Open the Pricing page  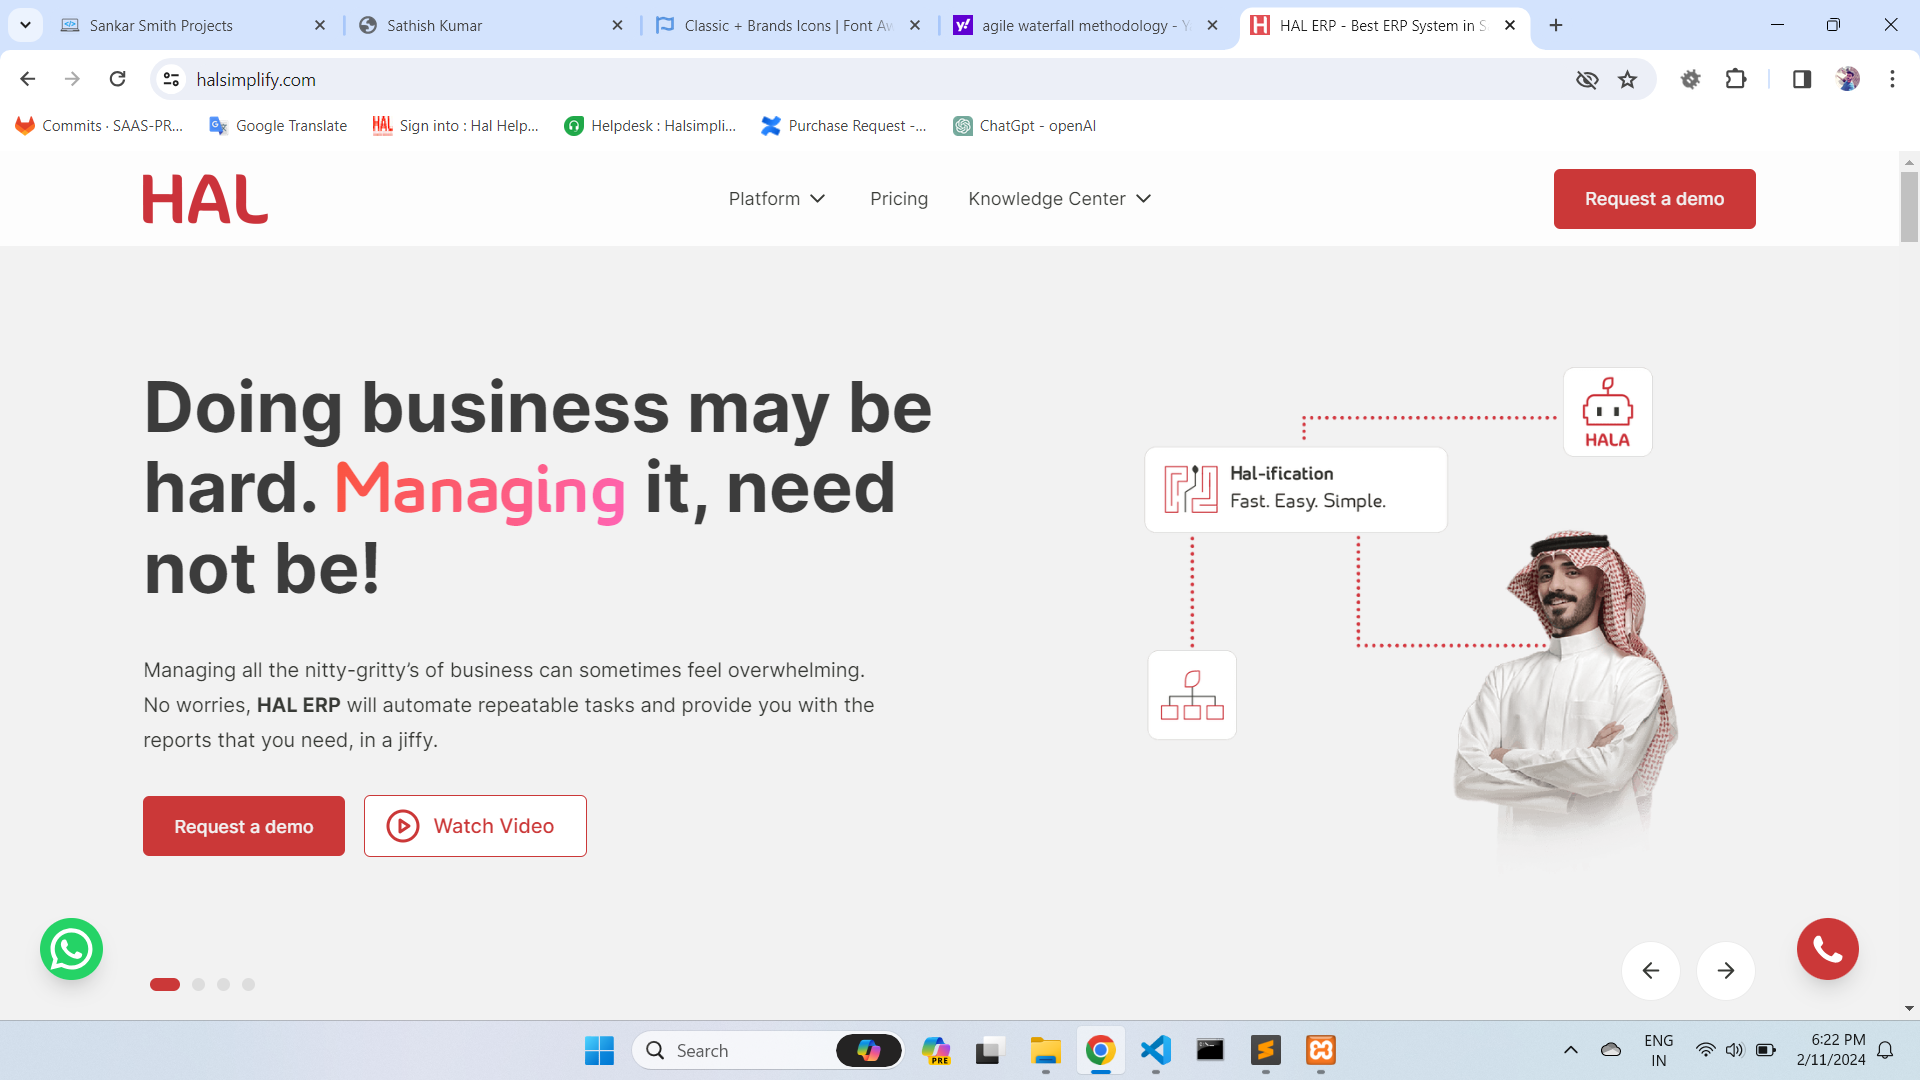[899, 199]
